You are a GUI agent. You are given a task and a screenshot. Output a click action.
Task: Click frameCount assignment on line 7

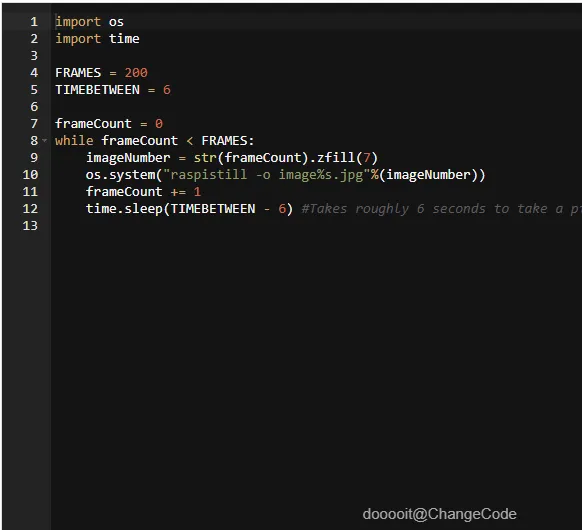tap(109, 124)
